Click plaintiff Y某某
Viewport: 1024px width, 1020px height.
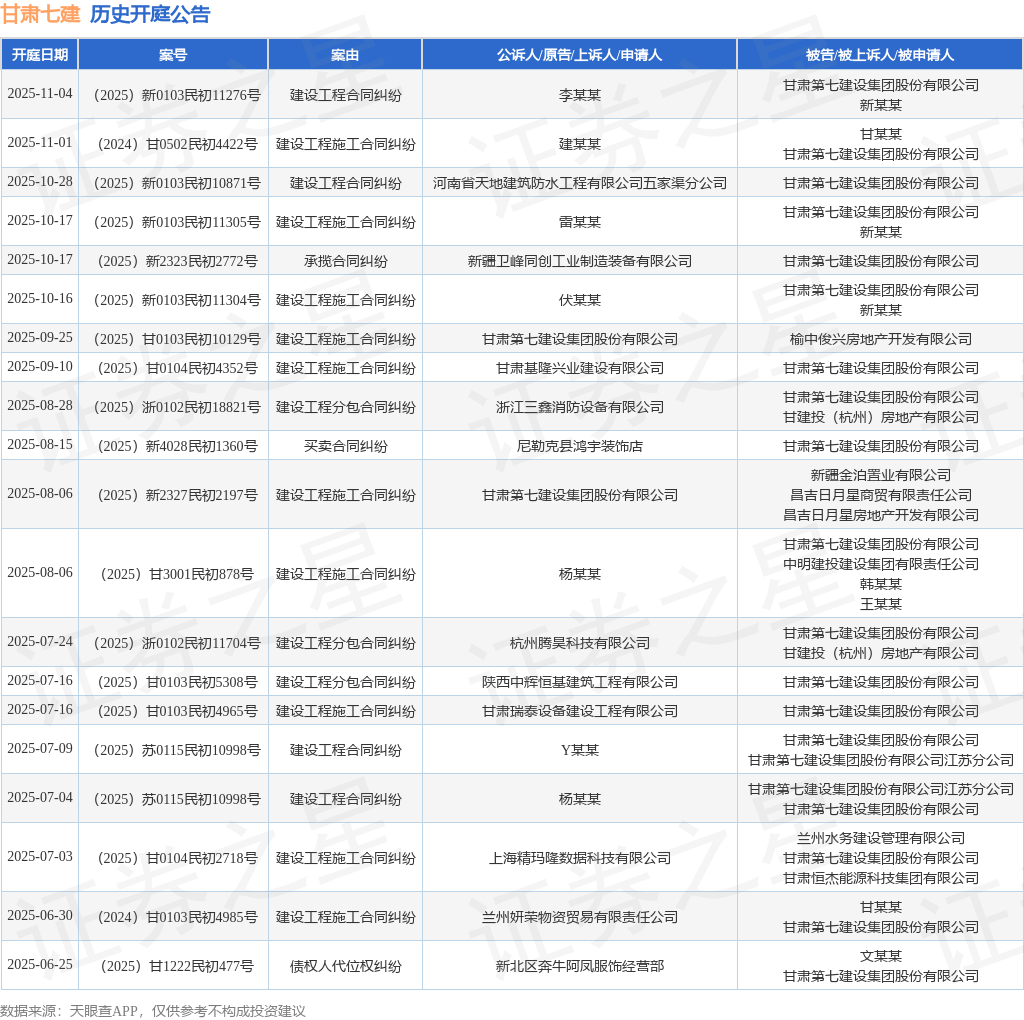click(579, 750)
